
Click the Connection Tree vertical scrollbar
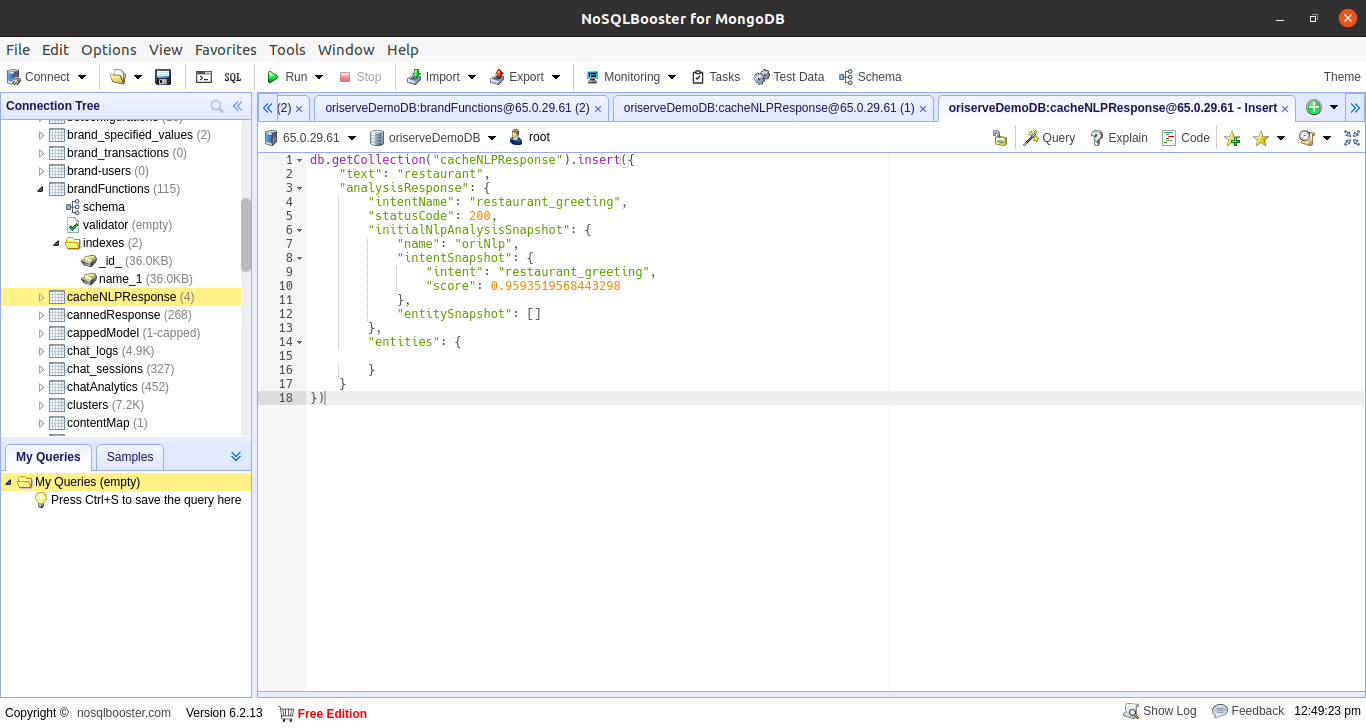point(246,235)
